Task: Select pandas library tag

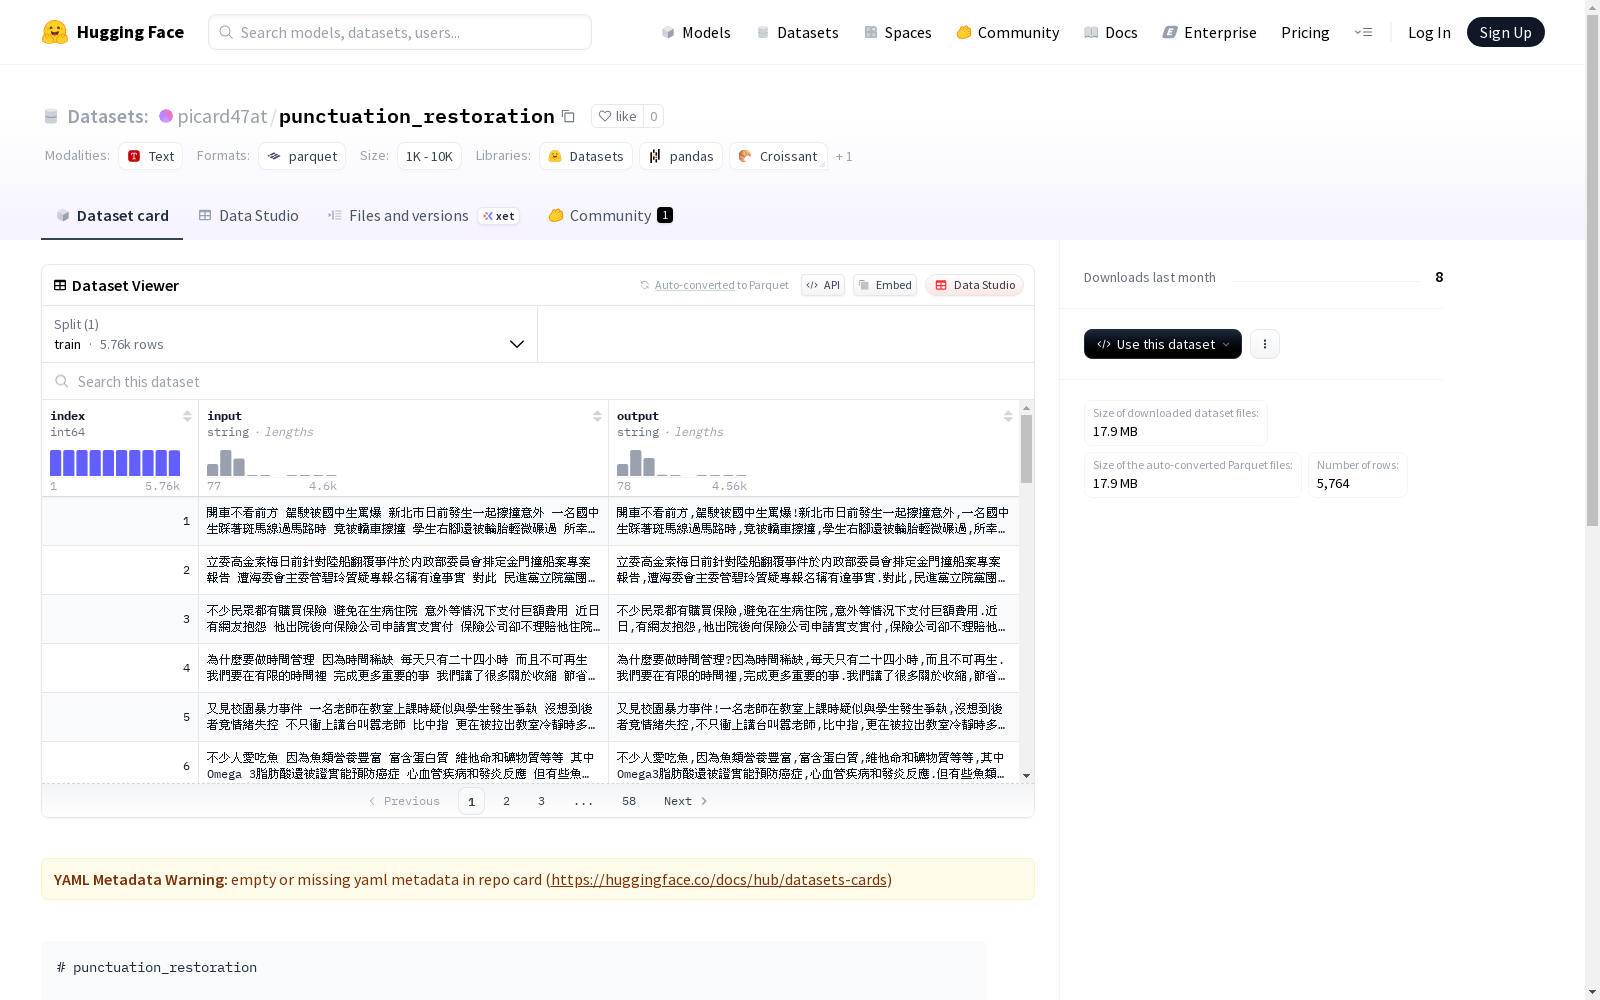Action: [681, 156]
